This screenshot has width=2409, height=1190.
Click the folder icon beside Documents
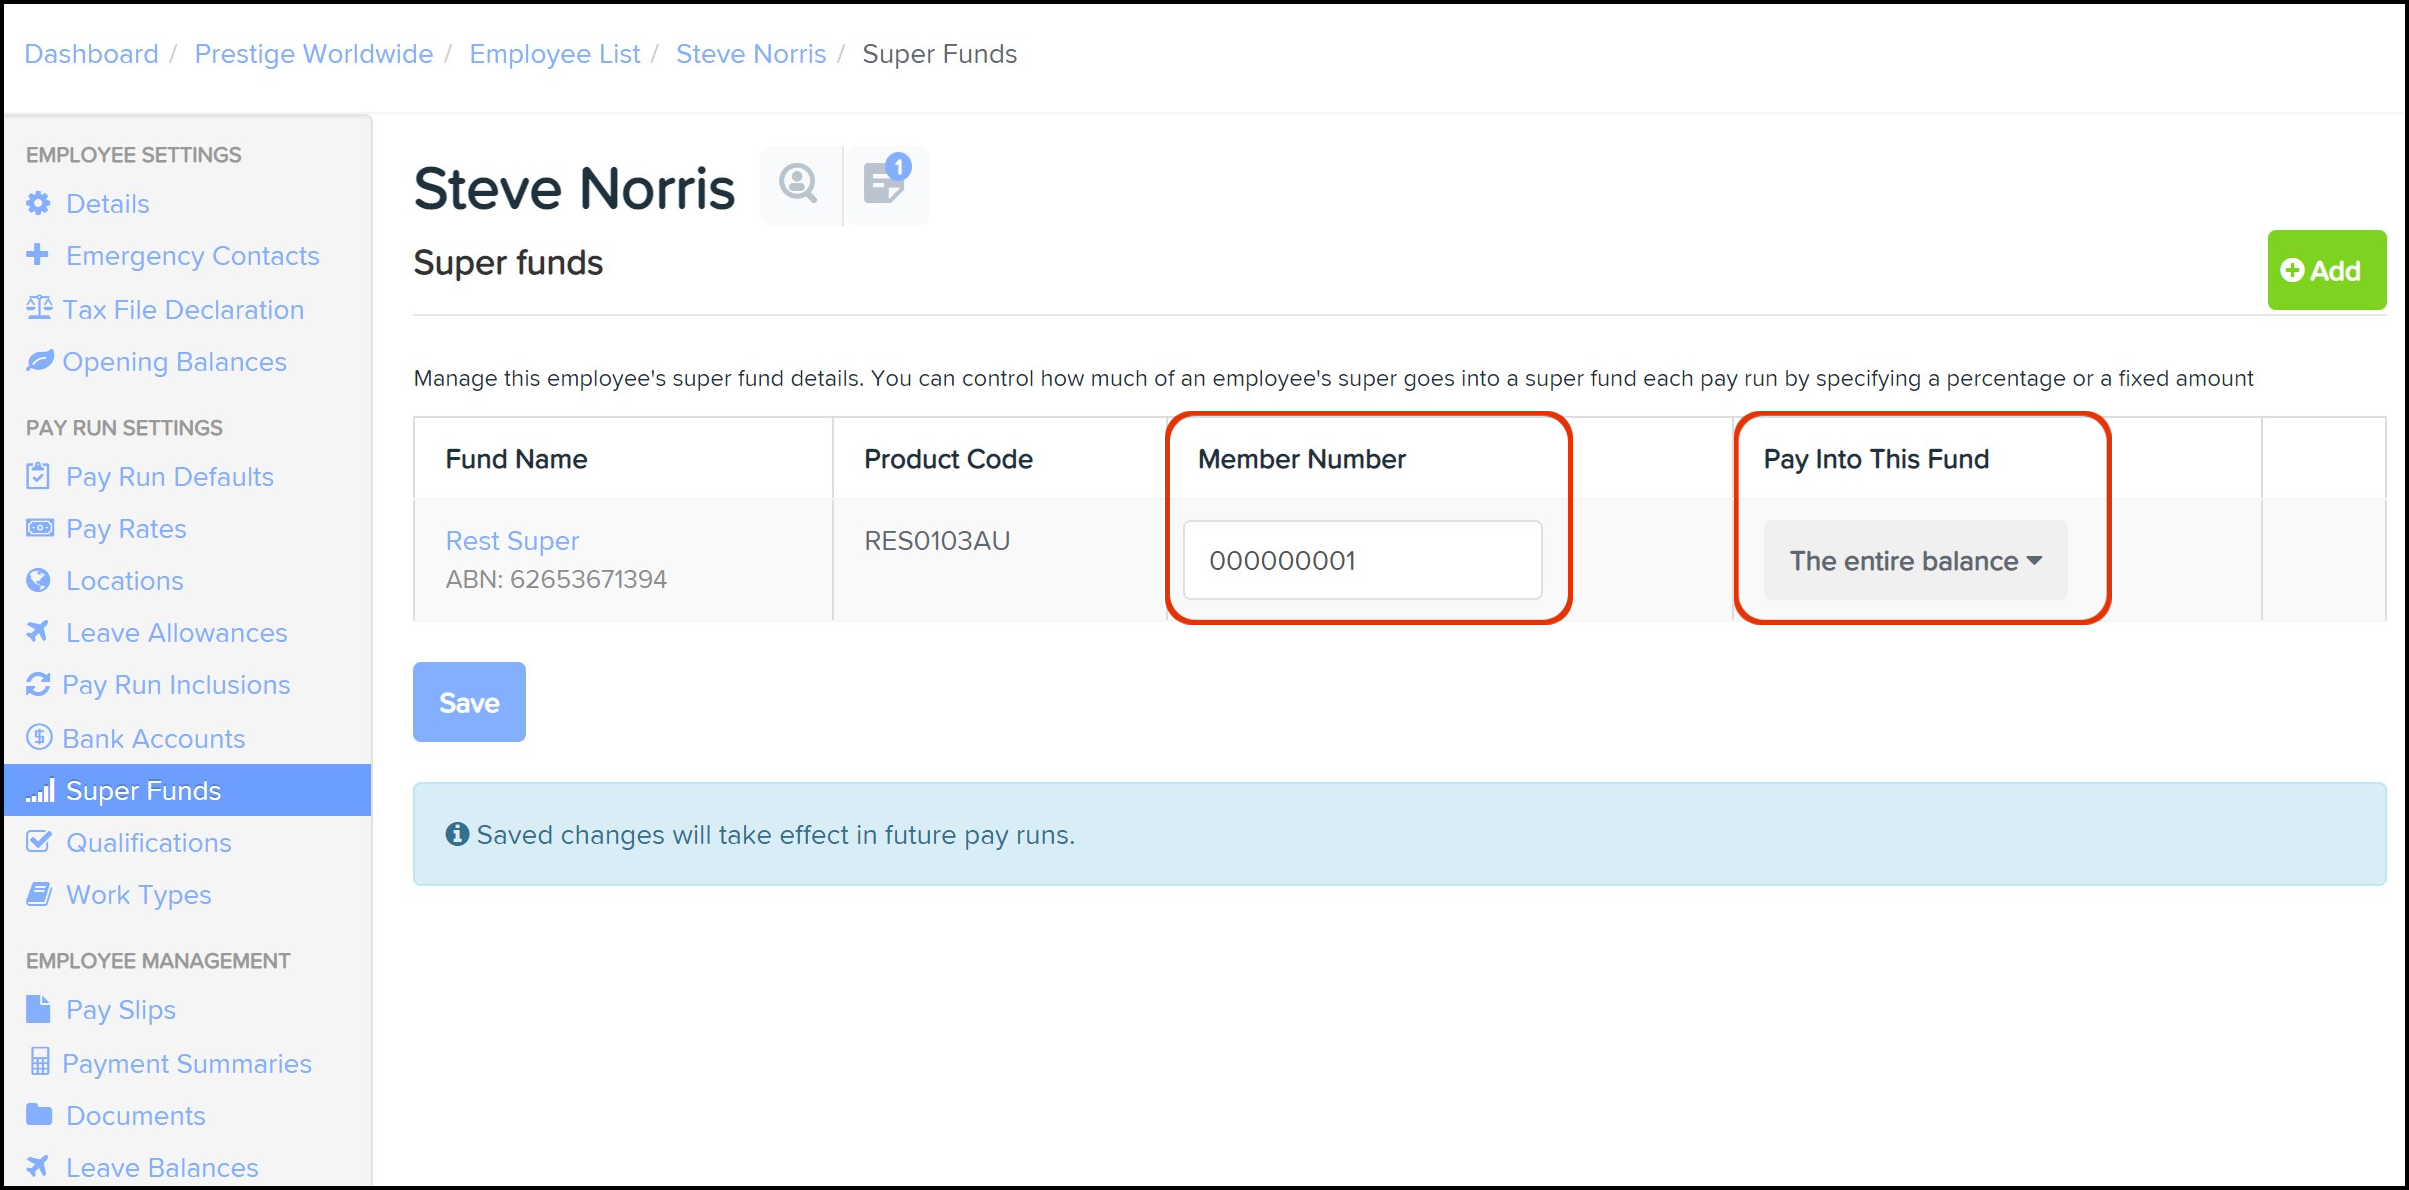(39, 1114)
